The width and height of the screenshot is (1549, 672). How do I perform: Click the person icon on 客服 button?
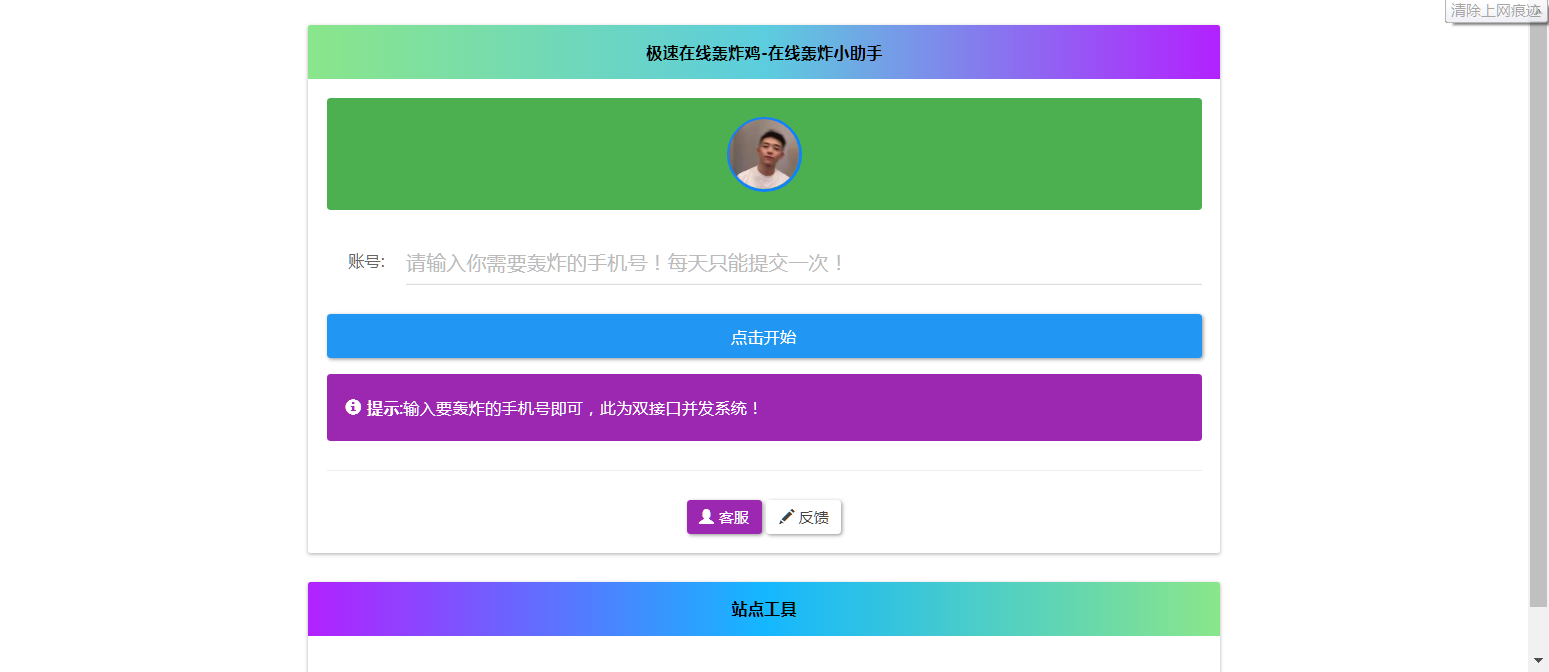pos(706,517)
